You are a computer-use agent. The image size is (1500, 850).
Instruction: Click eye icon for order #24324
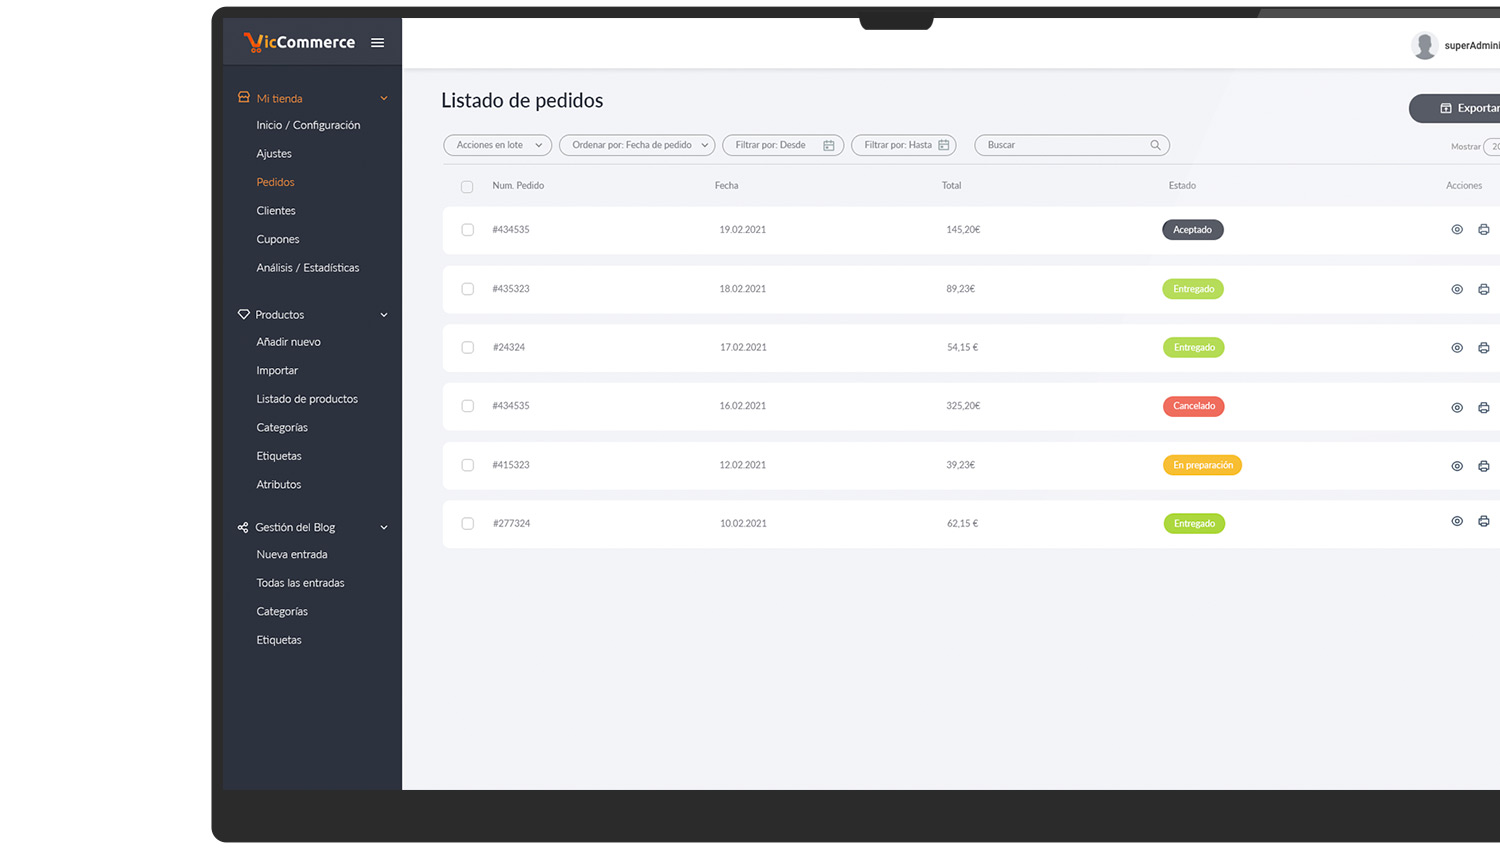1457,348
